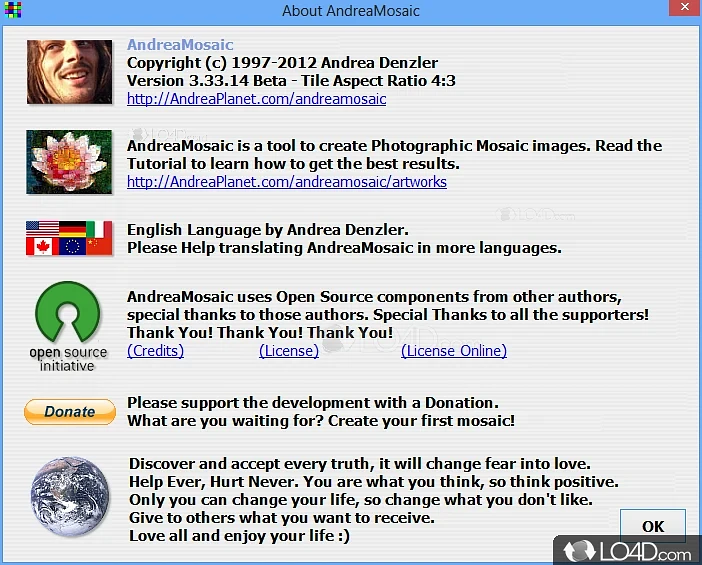This screenshot has width=702, height=565.
Task: Open the andreamosaic/artworks link
Action: pos(287,182)
